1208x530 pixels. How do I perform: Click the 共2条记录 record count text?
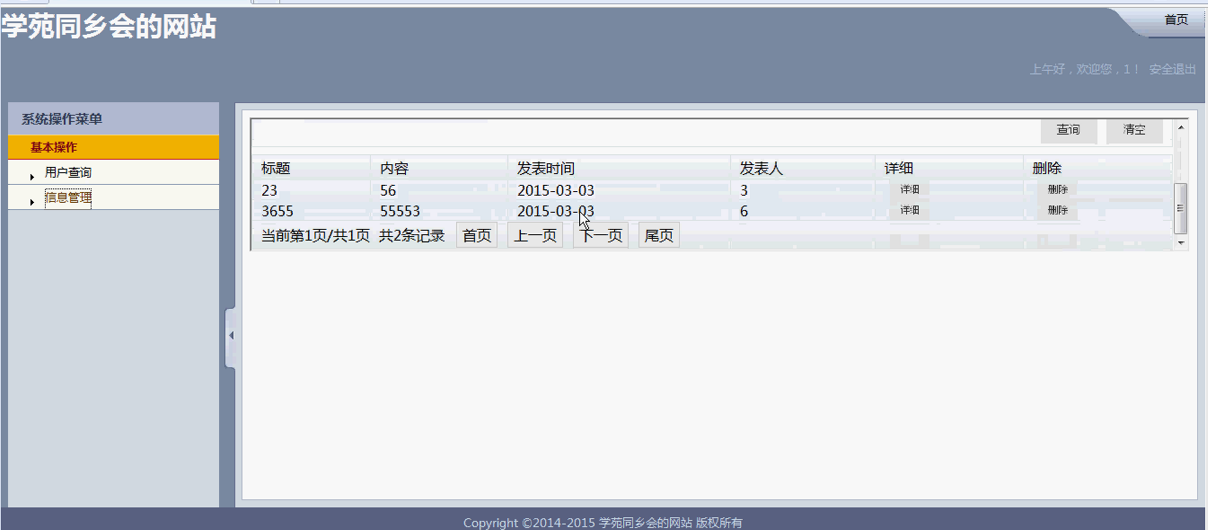412,236
